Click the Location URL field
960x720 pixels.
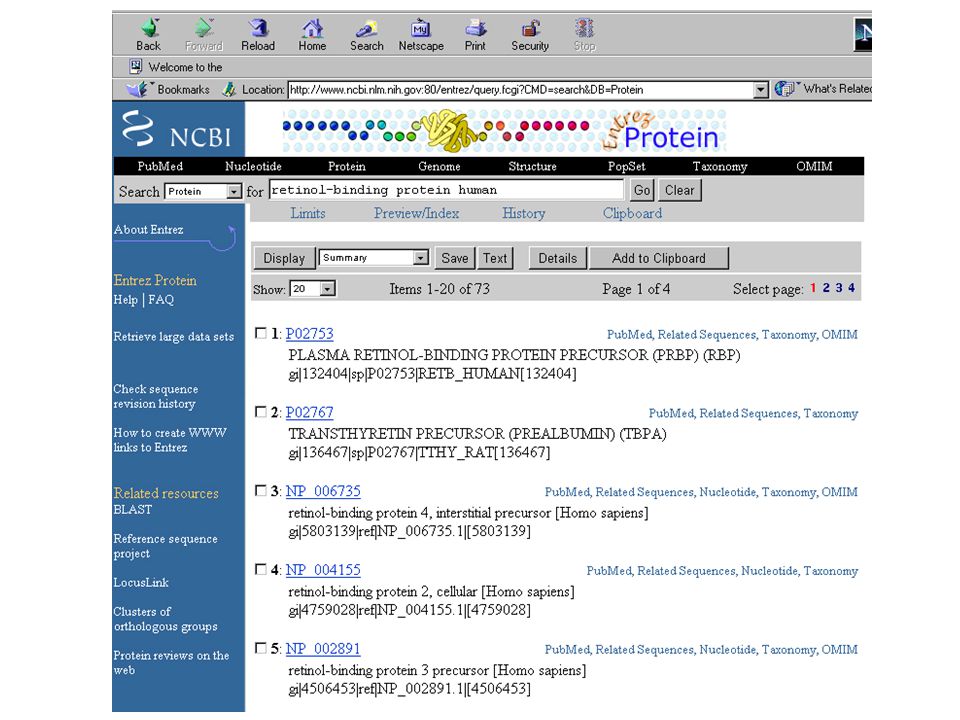pyautogui.click(x=520, y=90)
